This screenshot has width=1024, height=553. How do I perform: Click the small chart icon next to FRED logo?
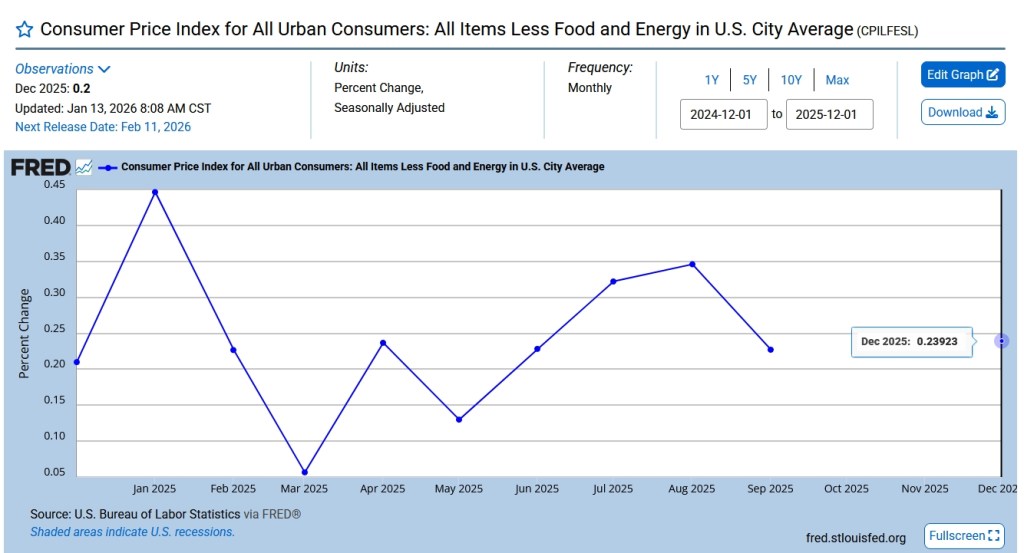tap(84, 167)
